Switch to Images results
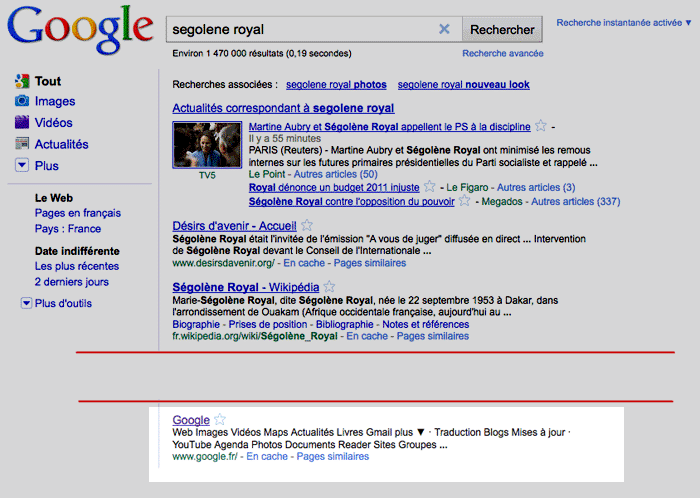This screenshot has width=700, height=498. [55, 101]
